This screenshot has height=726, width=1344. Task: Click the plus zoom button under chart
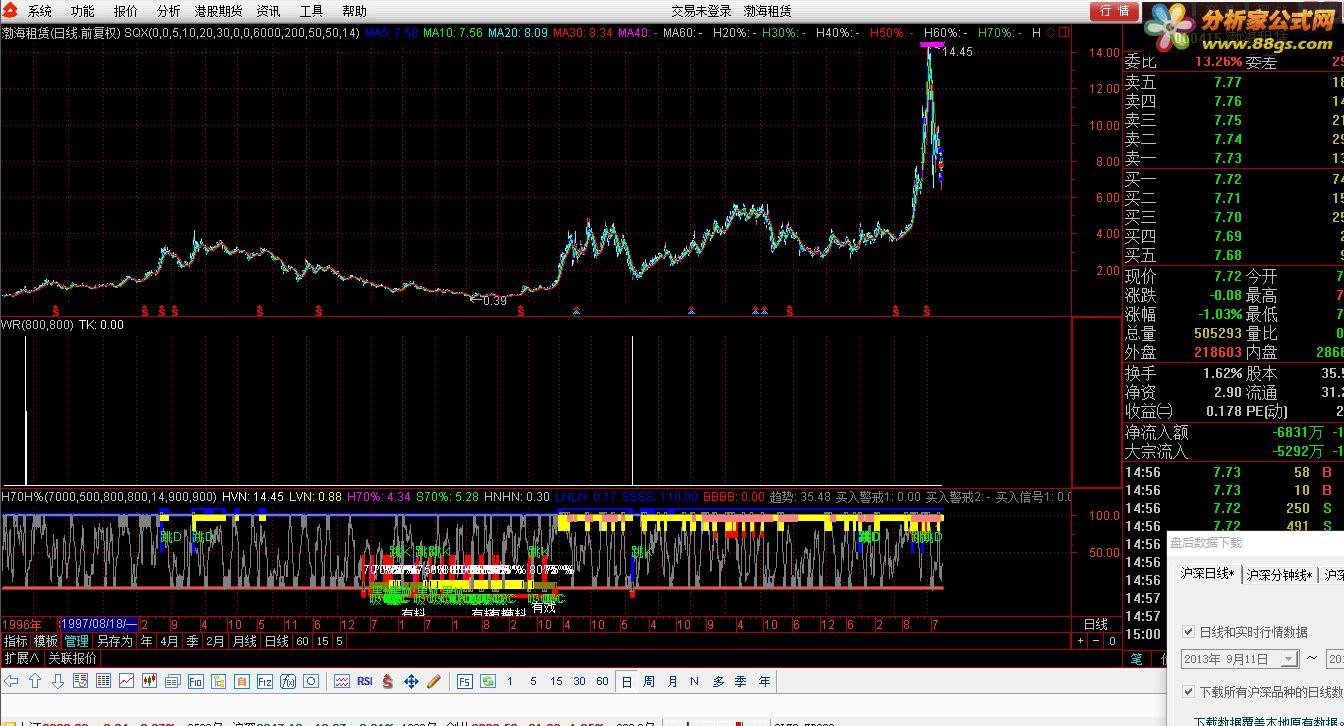tap(1080, 641)
